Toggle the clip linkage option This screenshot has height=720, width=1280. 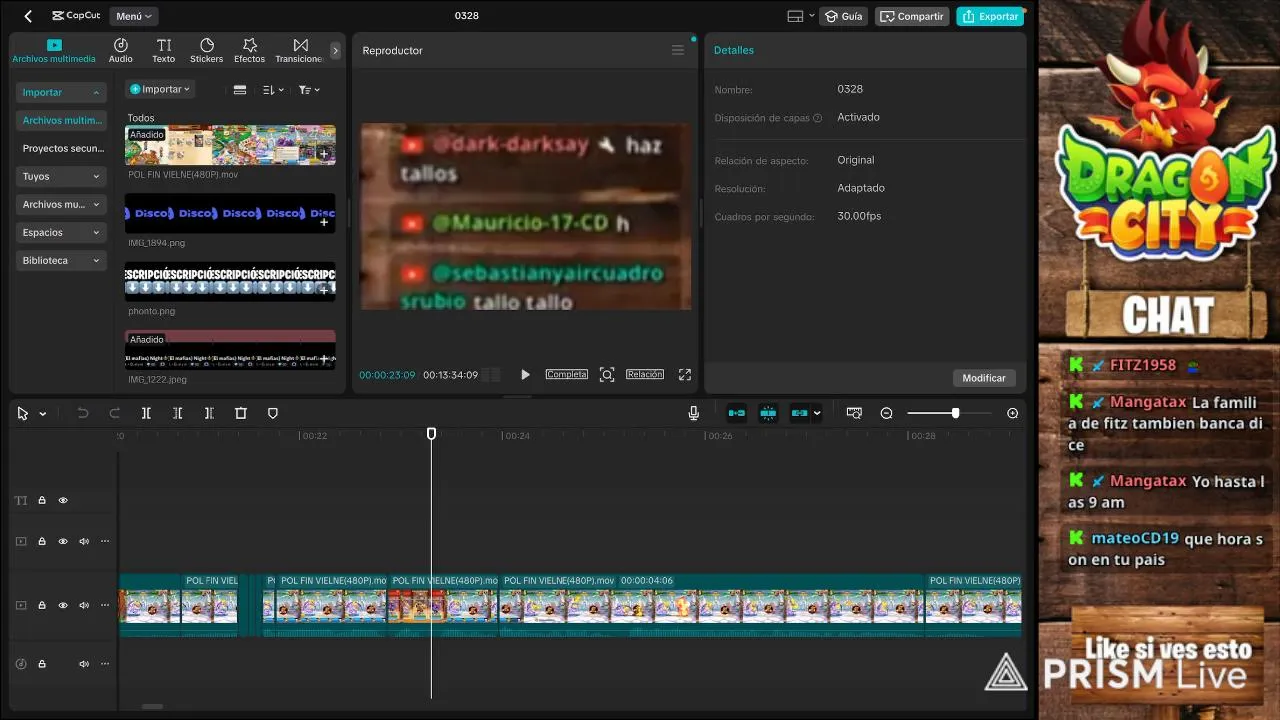click(x=800, y=413)
